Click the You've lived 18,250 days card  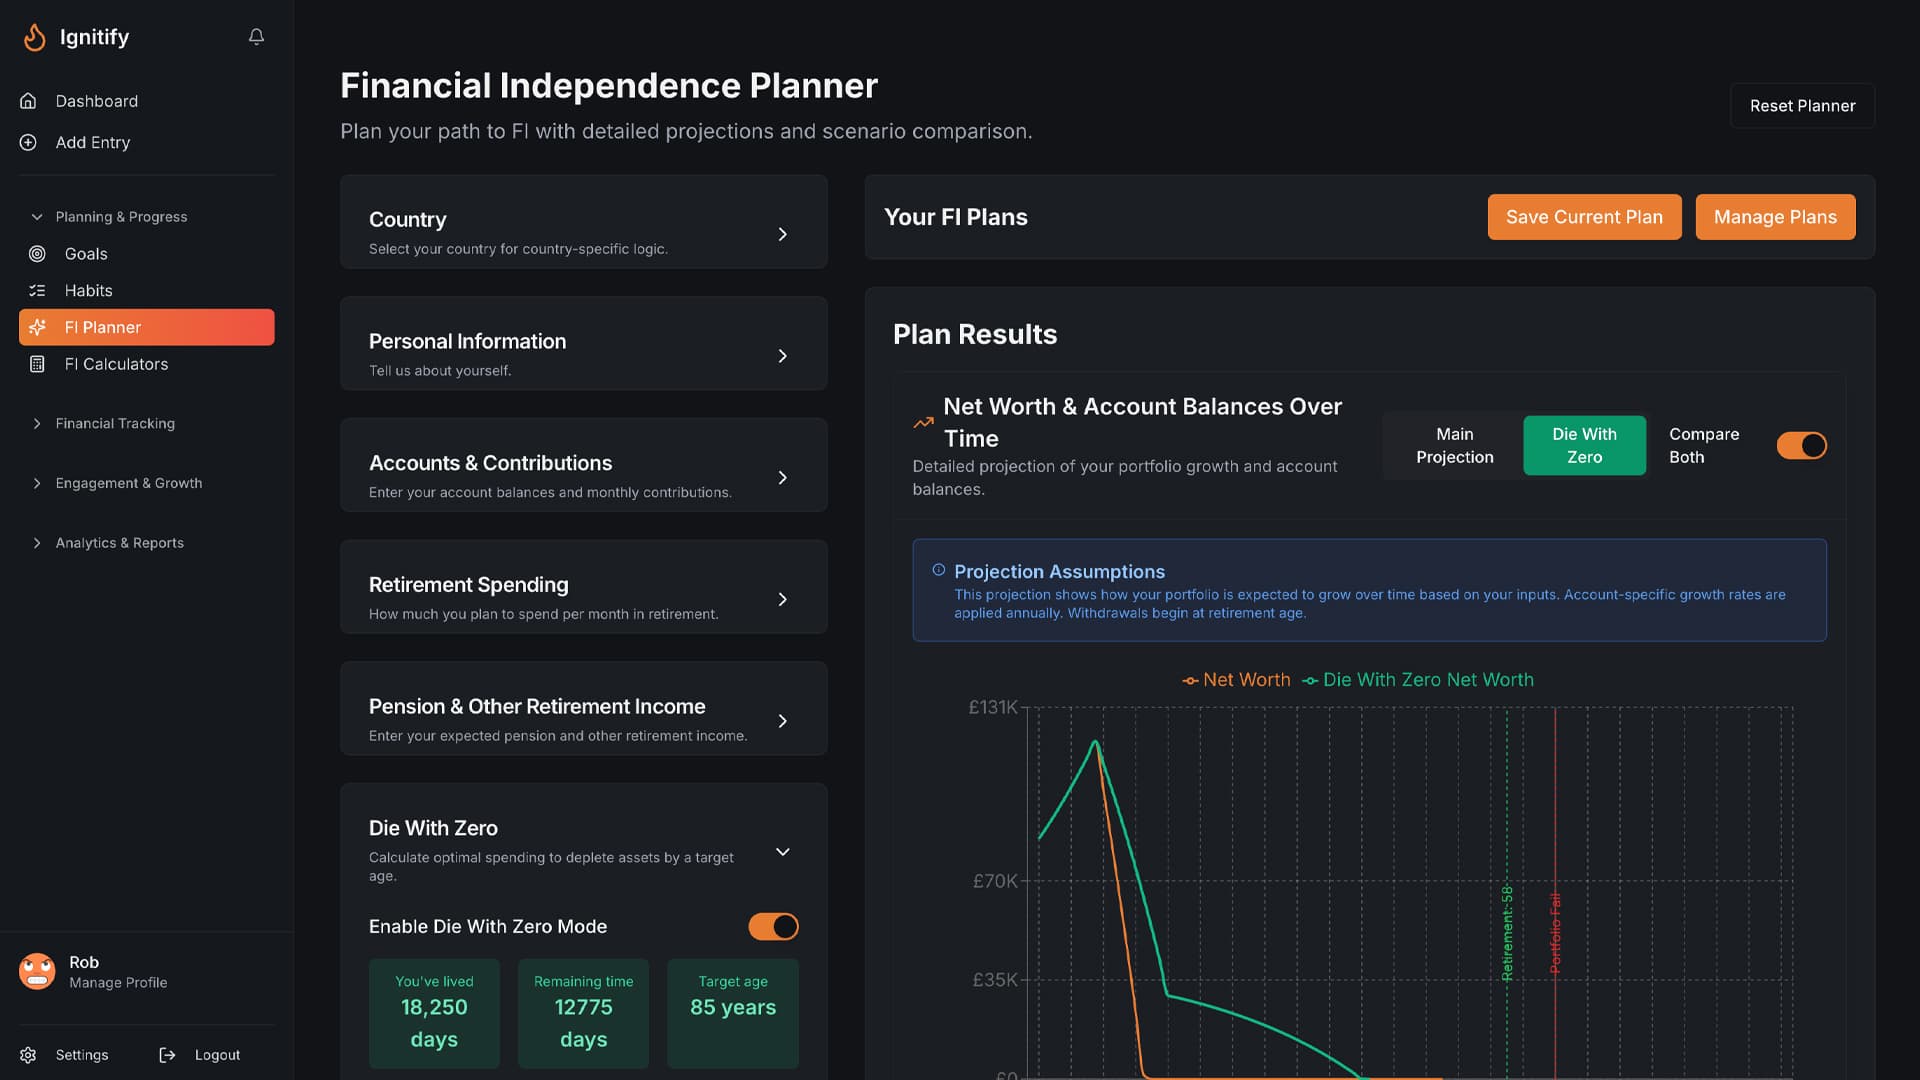(434, 1013)
